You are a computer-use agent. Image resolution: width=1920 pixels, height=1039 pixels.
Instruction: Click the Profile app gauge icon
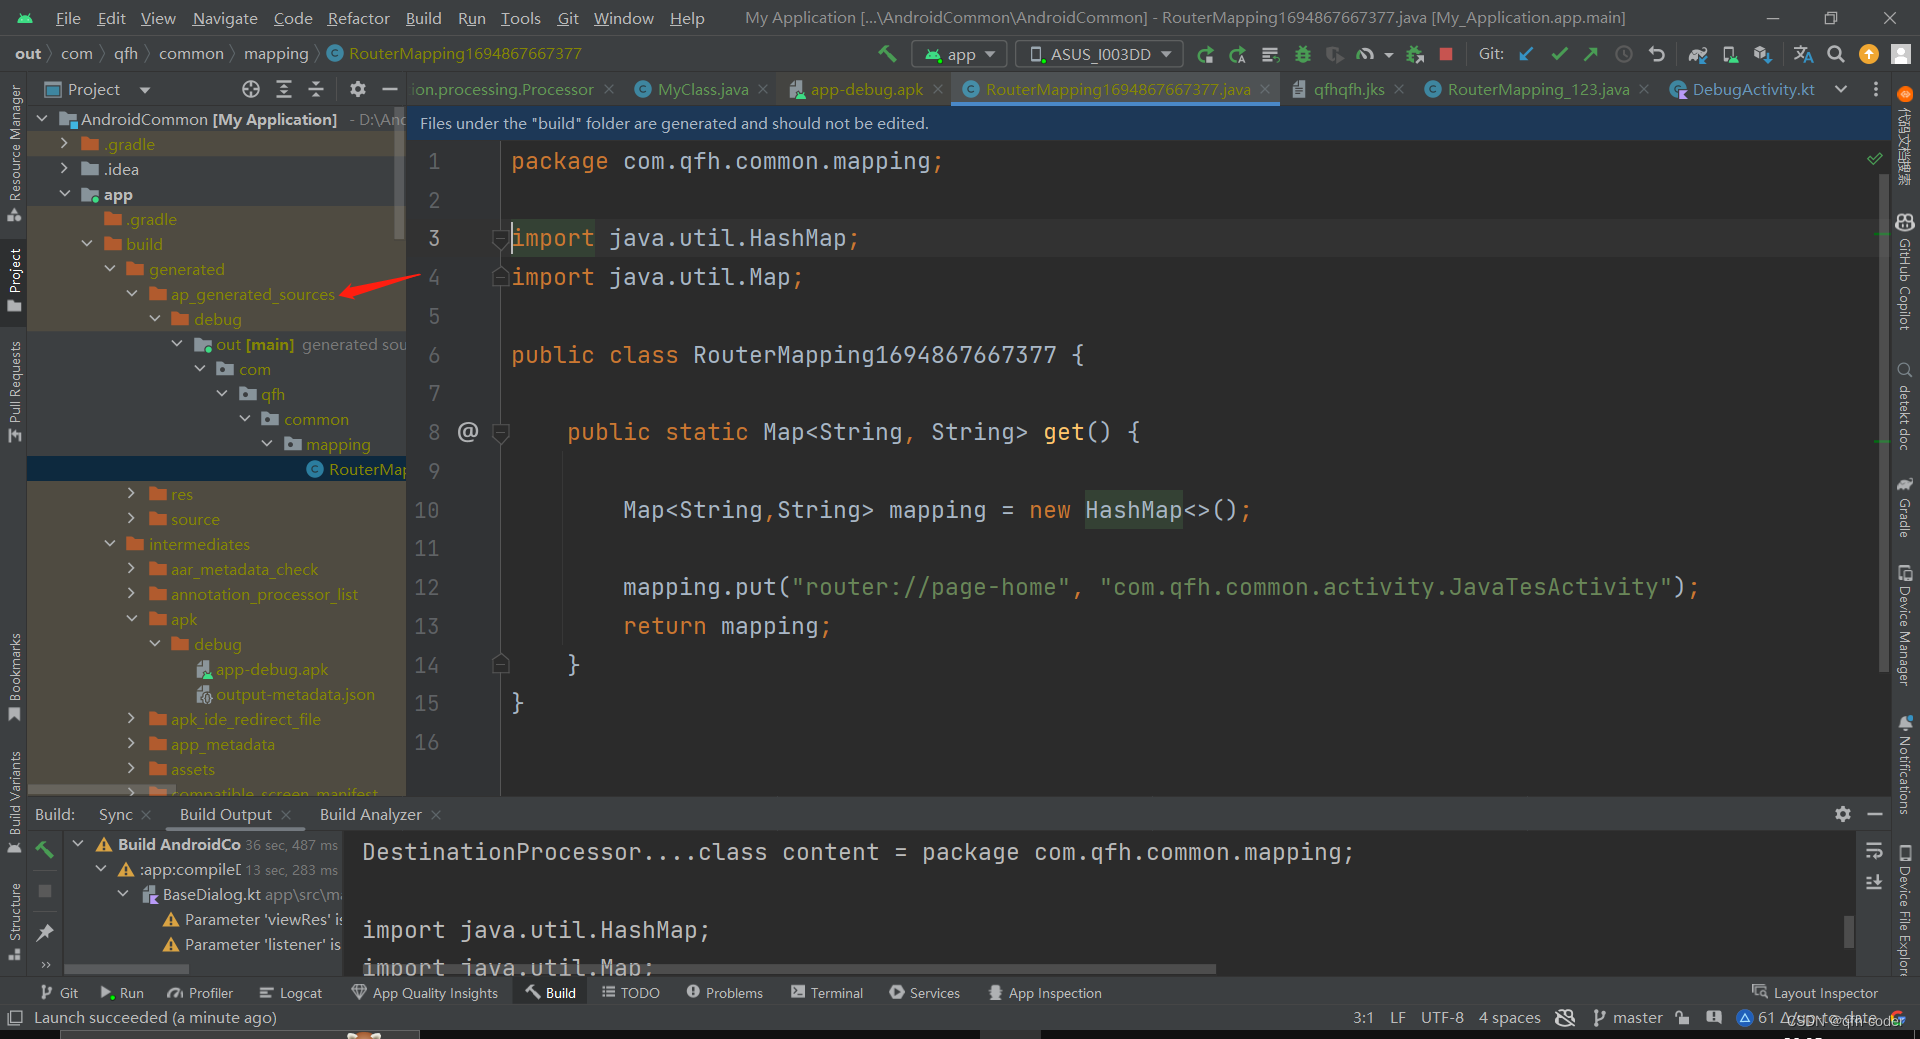point(1365,54)
